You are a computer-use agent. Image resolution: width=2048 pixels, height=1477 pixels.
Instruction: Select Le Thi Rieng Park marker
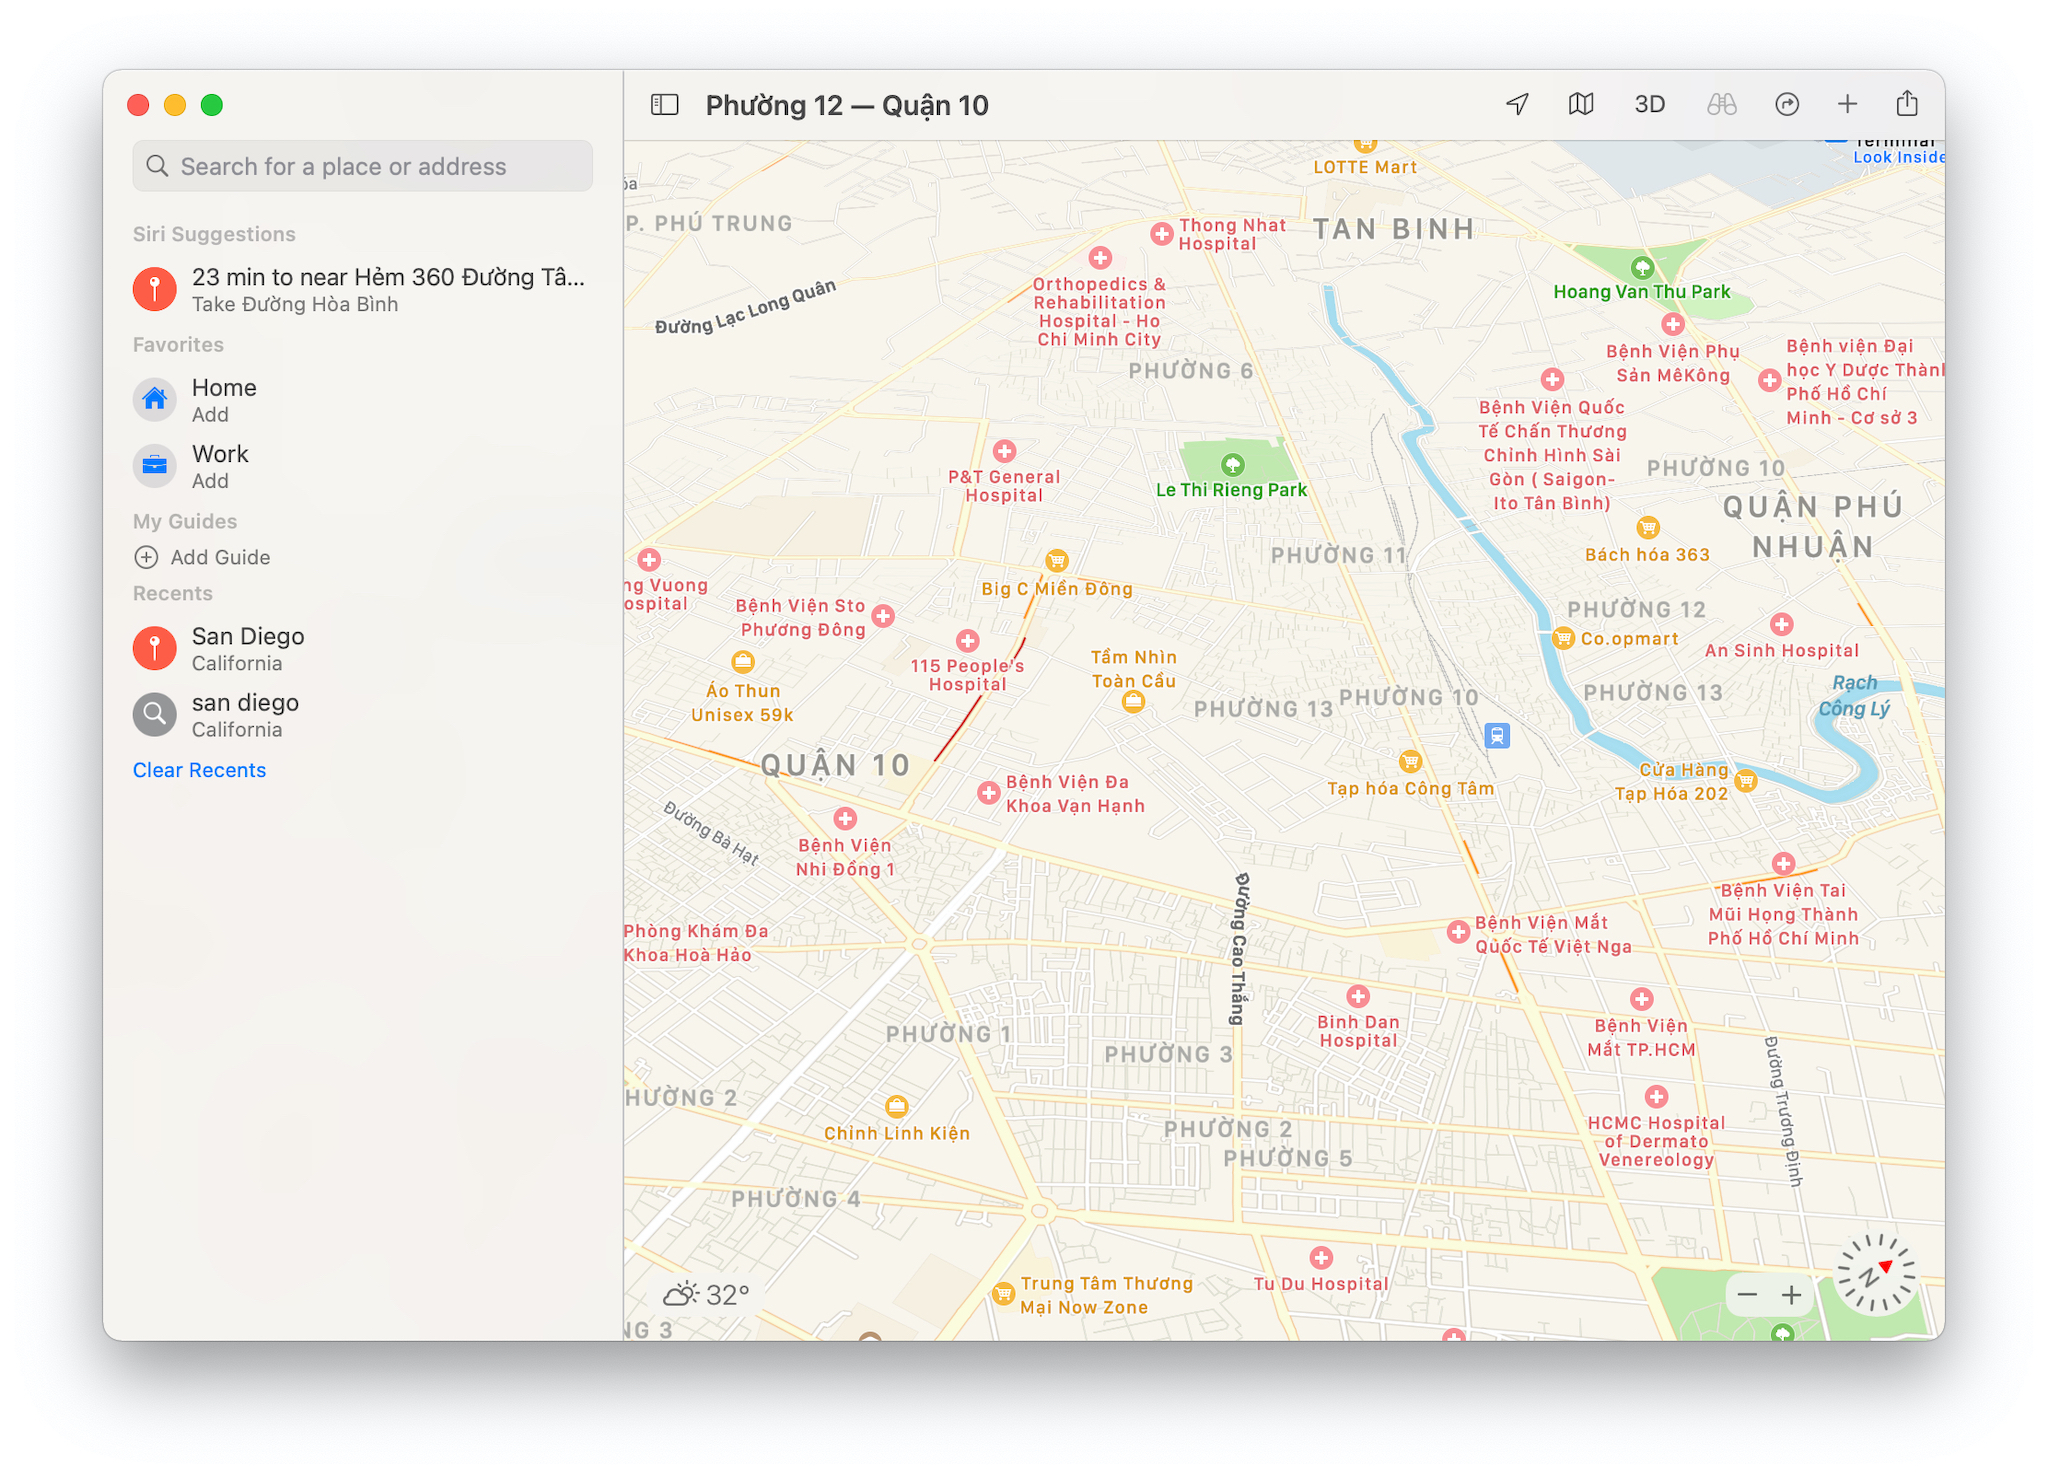click(1233, 465)
